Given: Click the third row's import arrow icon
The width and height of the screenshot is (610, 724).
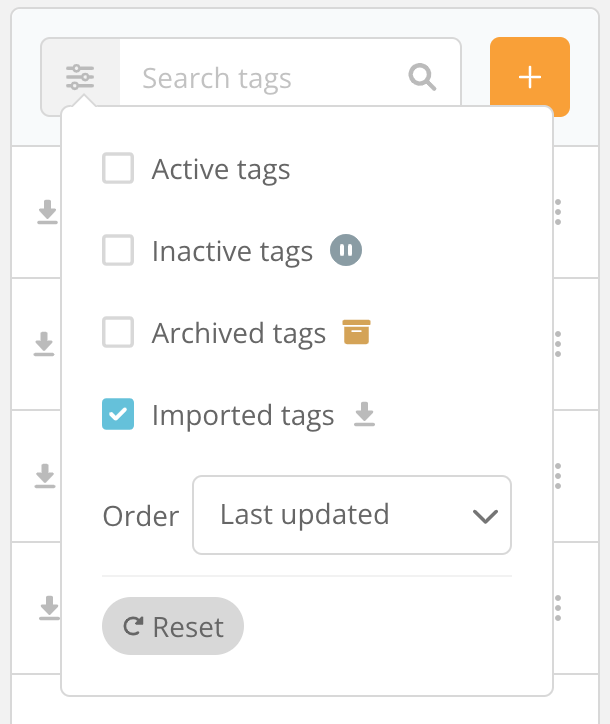Looking at the screenshot, I should click(45, 476).
